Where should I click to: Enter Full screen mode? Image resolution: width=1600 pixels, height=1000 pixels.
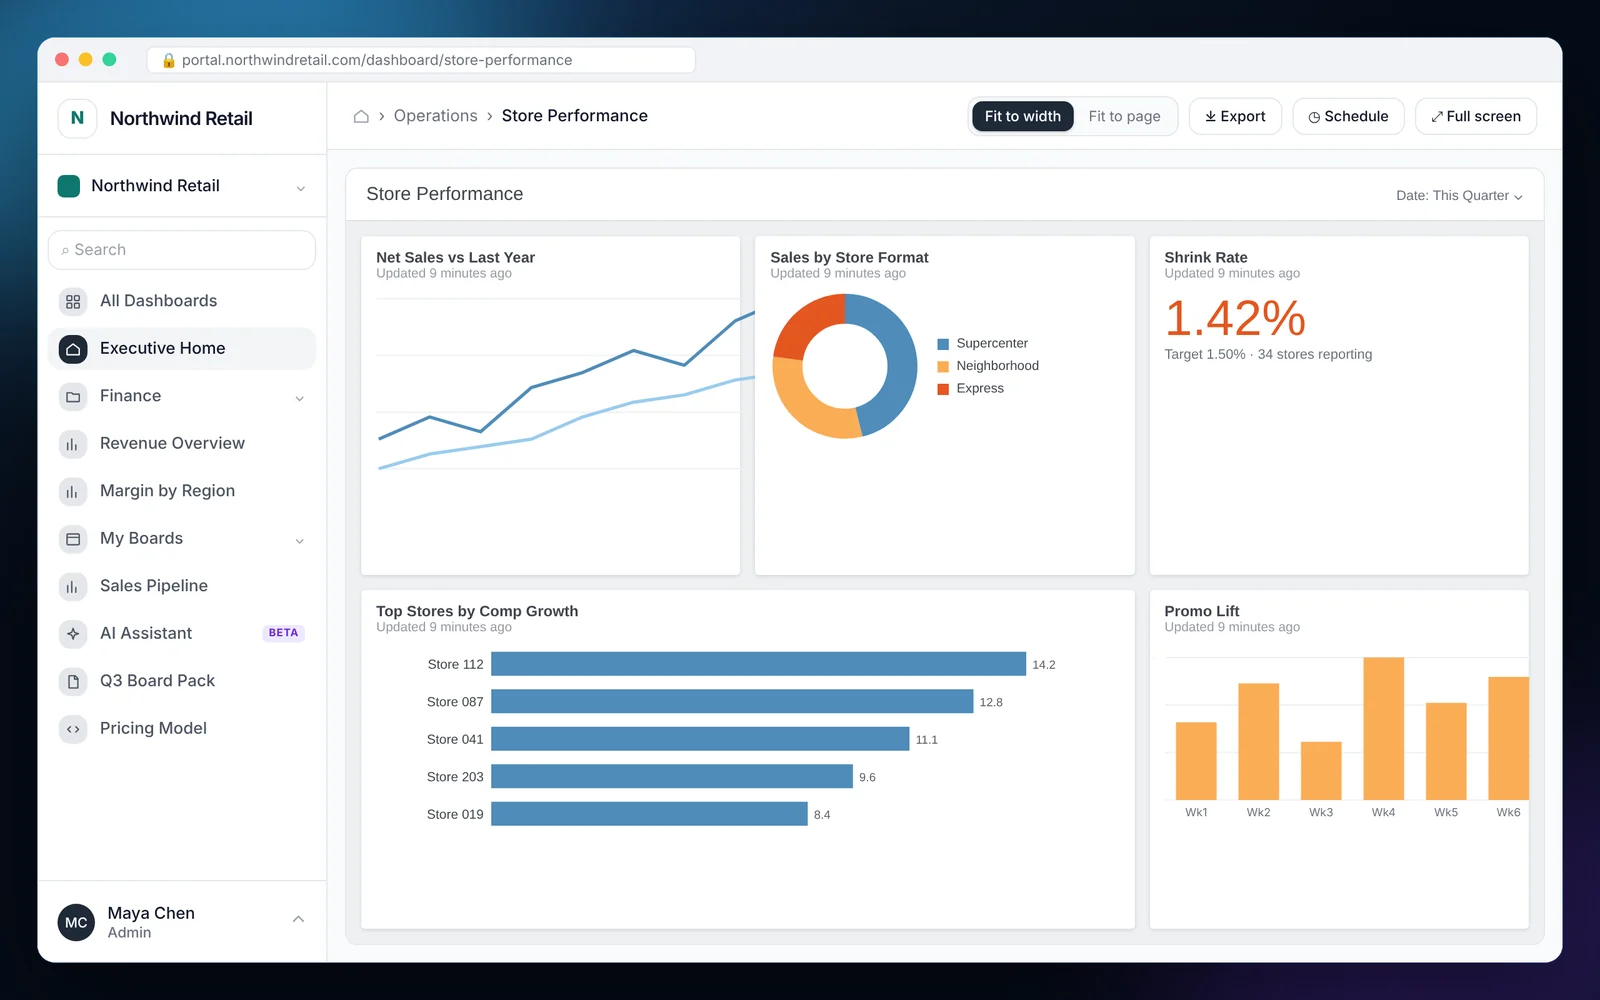(1476, 116)
